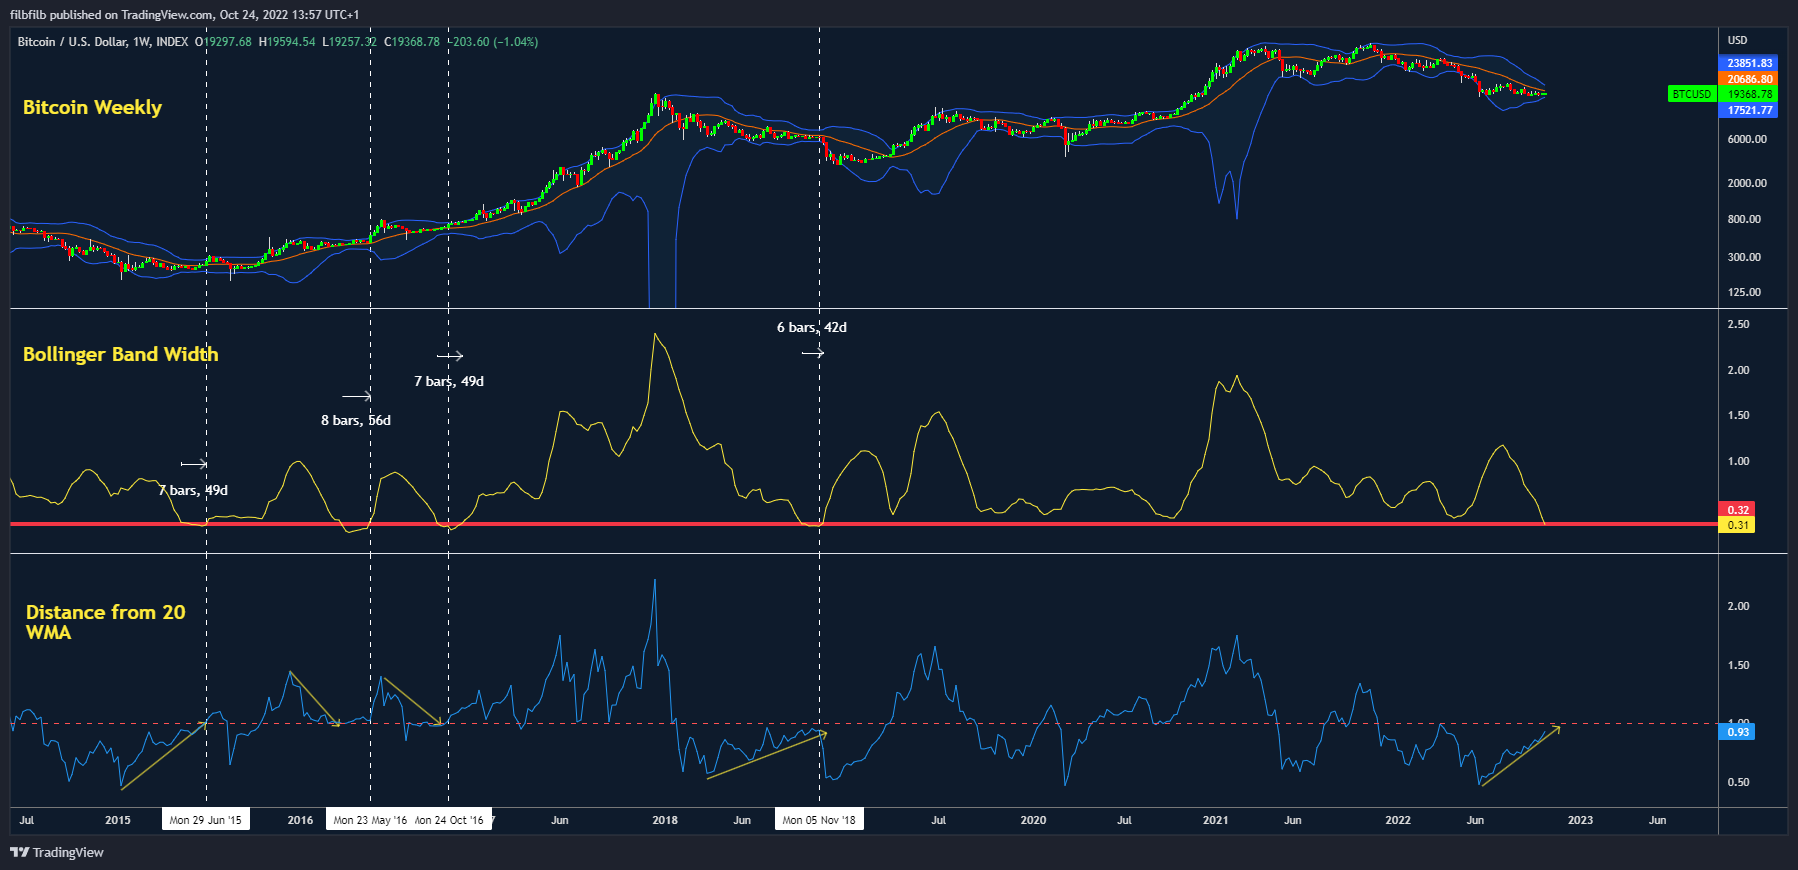Select the Distance from 20 WMA pane title

(x=105, y=622)
